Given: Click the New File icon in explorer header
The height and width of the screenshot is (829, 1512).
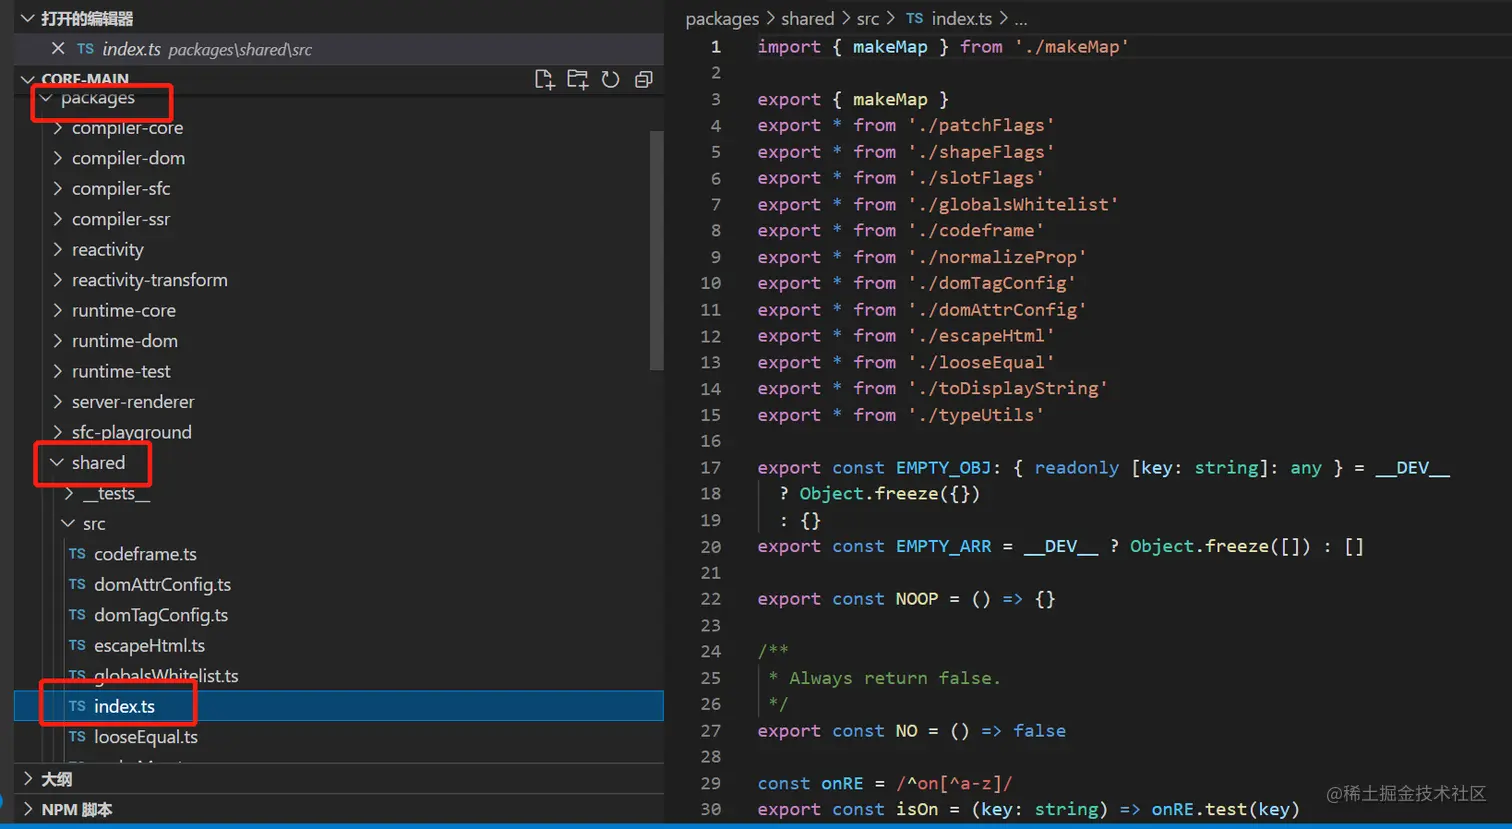Looking at the screenshot, I should point(544,80).
